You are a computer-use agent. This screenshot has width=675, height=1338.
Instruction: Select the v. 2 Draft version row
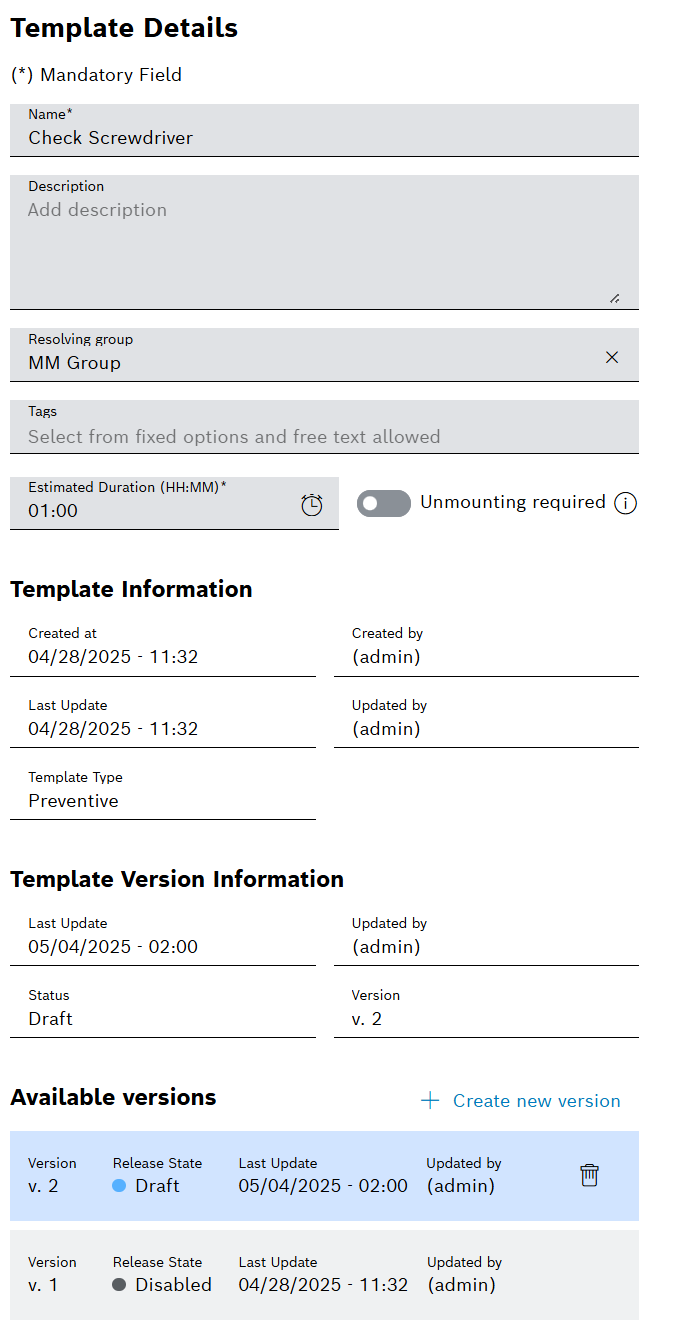tap(324, 1176)
